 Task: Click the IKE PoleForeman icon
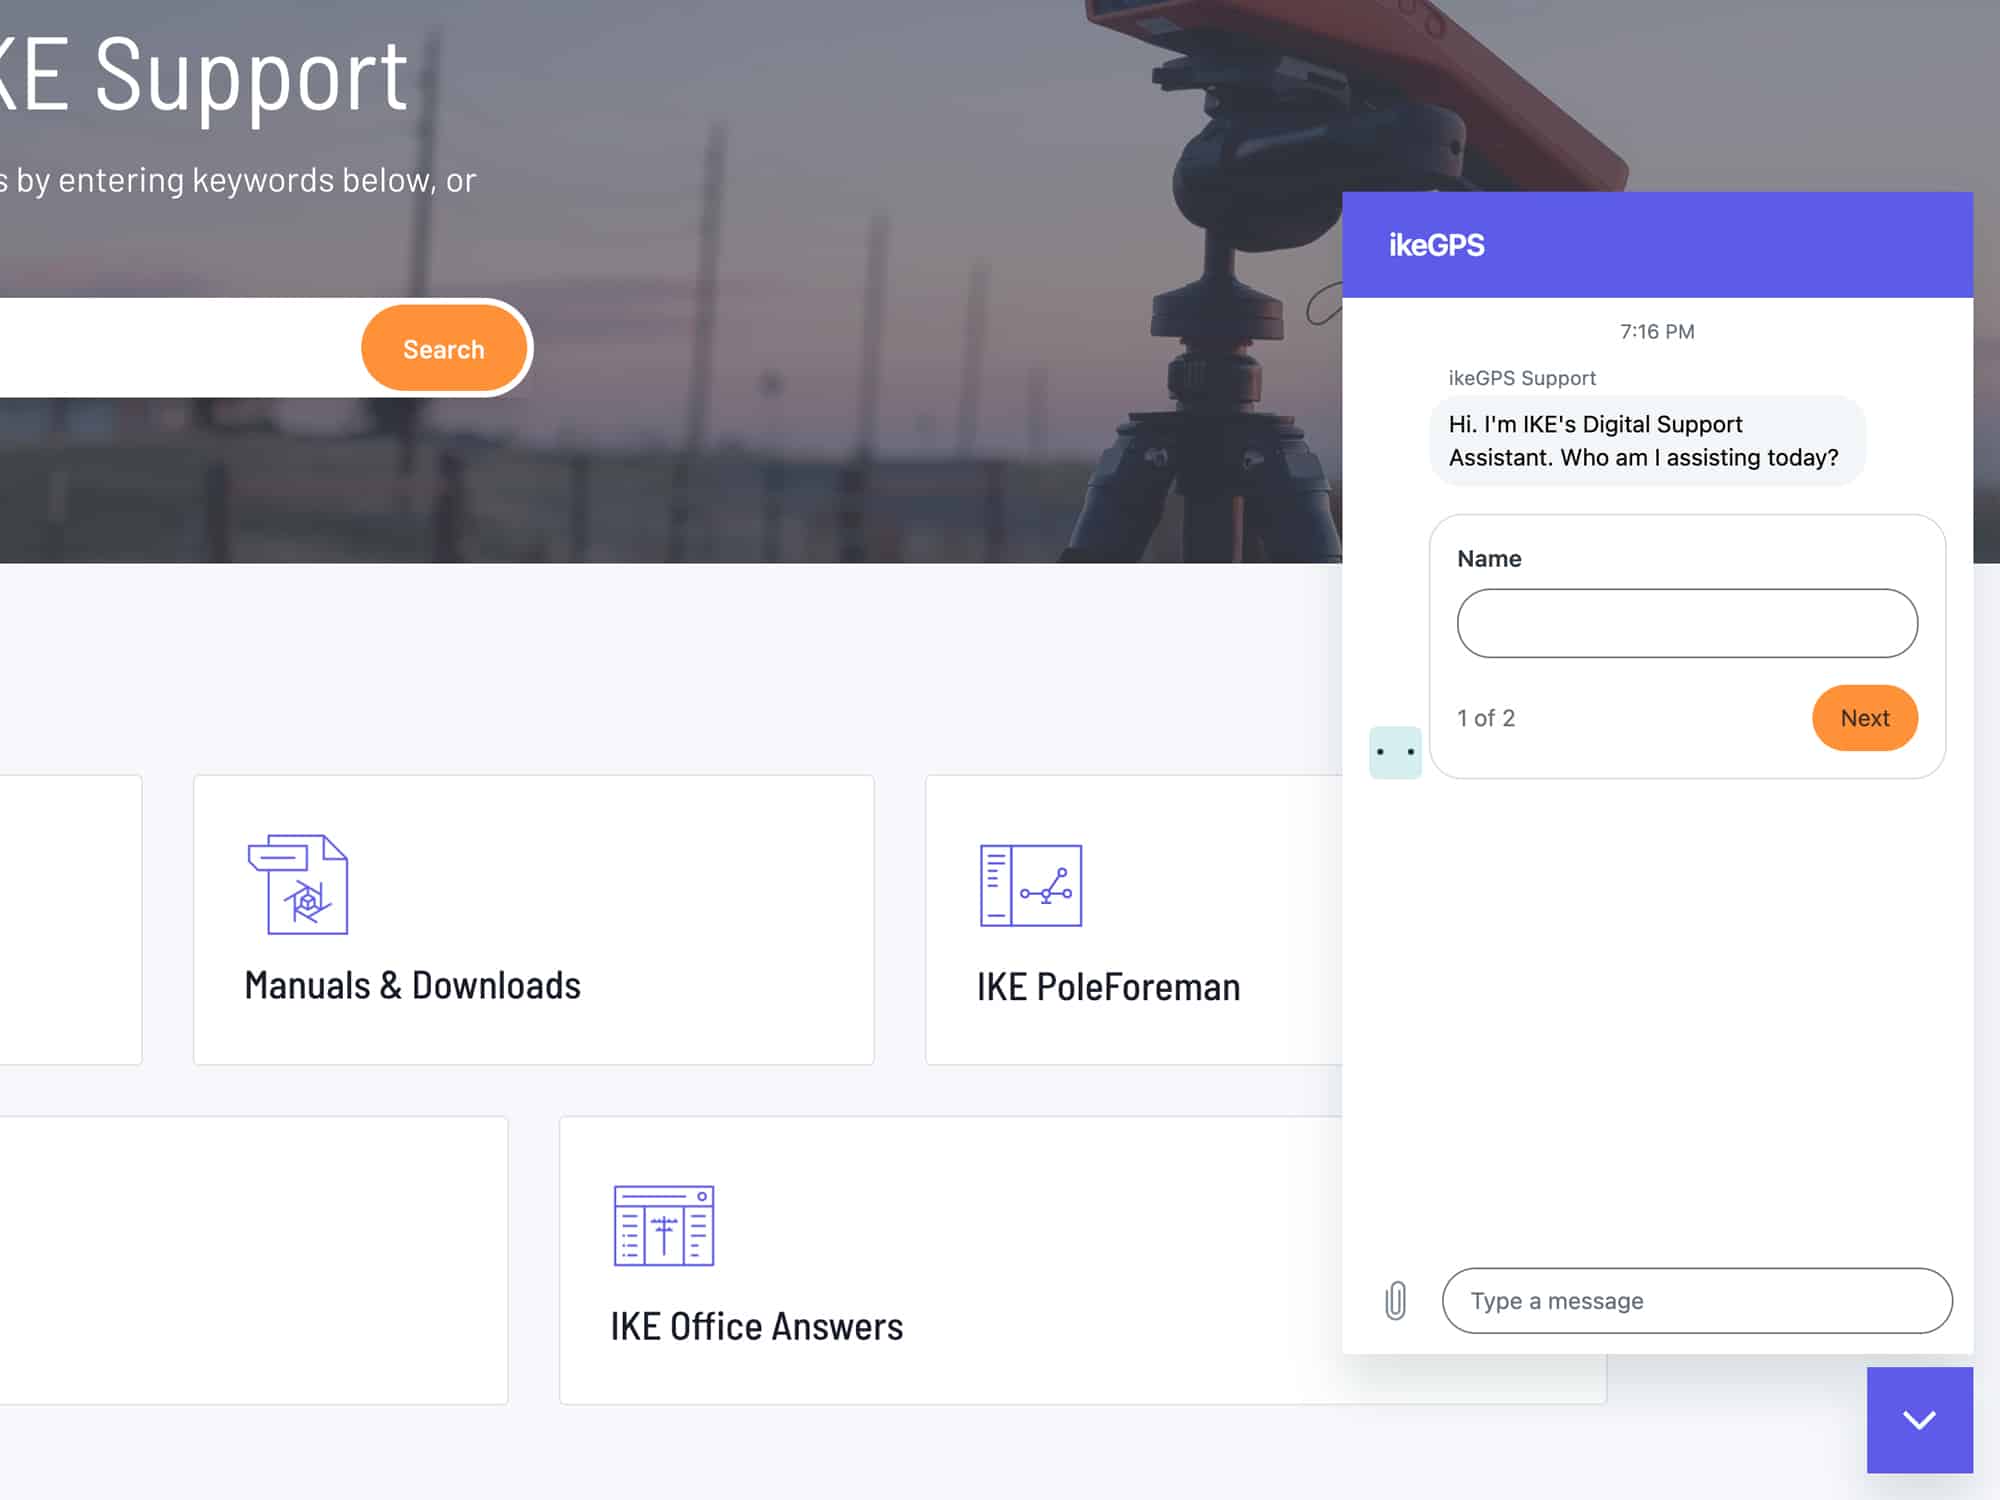tap(1031, 885)
